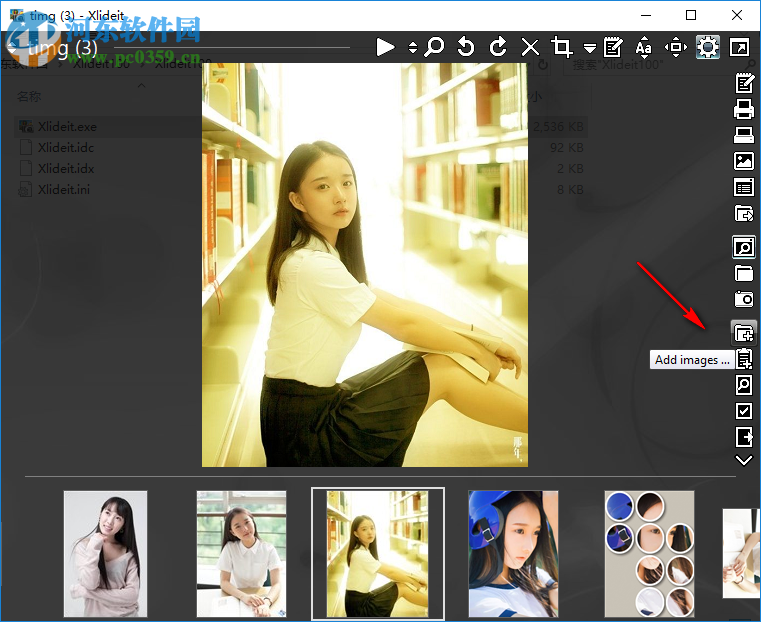Rotate the image counterclockwise
Image resolution: width=761 pixels, height=622 pixels.
click(465, 47)
